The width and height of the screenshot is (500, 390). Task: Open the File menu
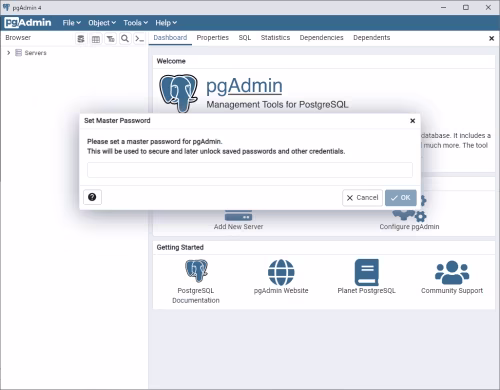[x=71, y=23]
